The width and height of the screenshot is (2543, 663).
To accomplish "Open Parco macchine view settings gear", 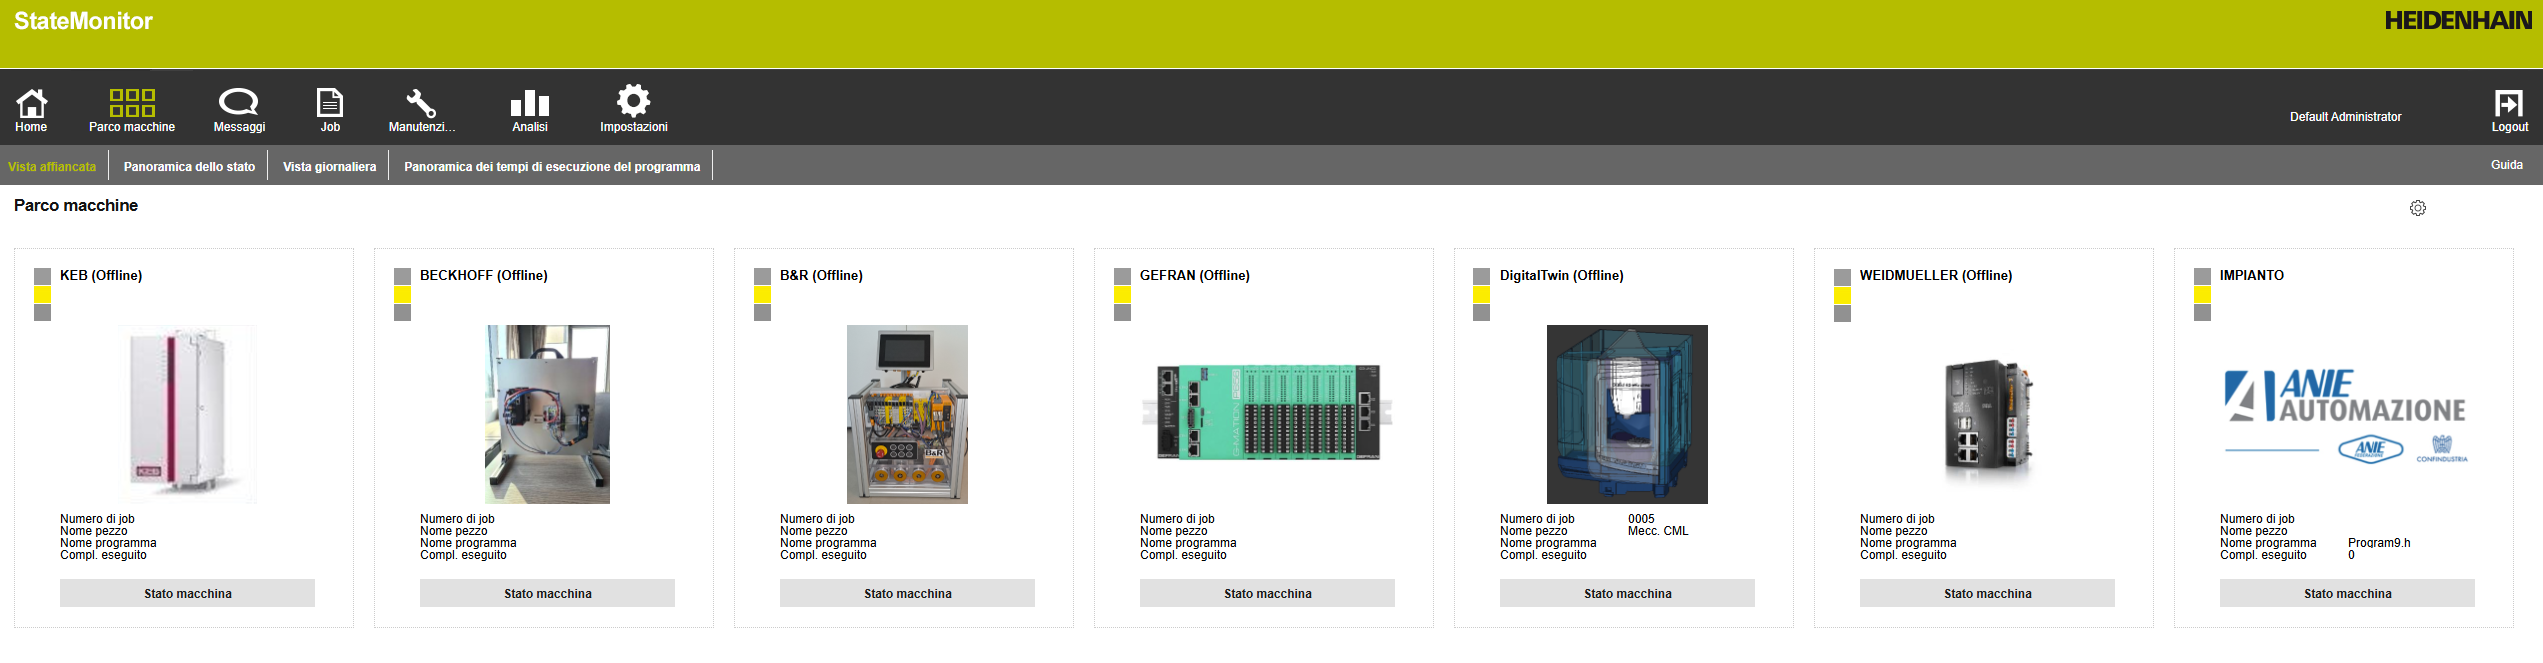I will coord(2418,208).
